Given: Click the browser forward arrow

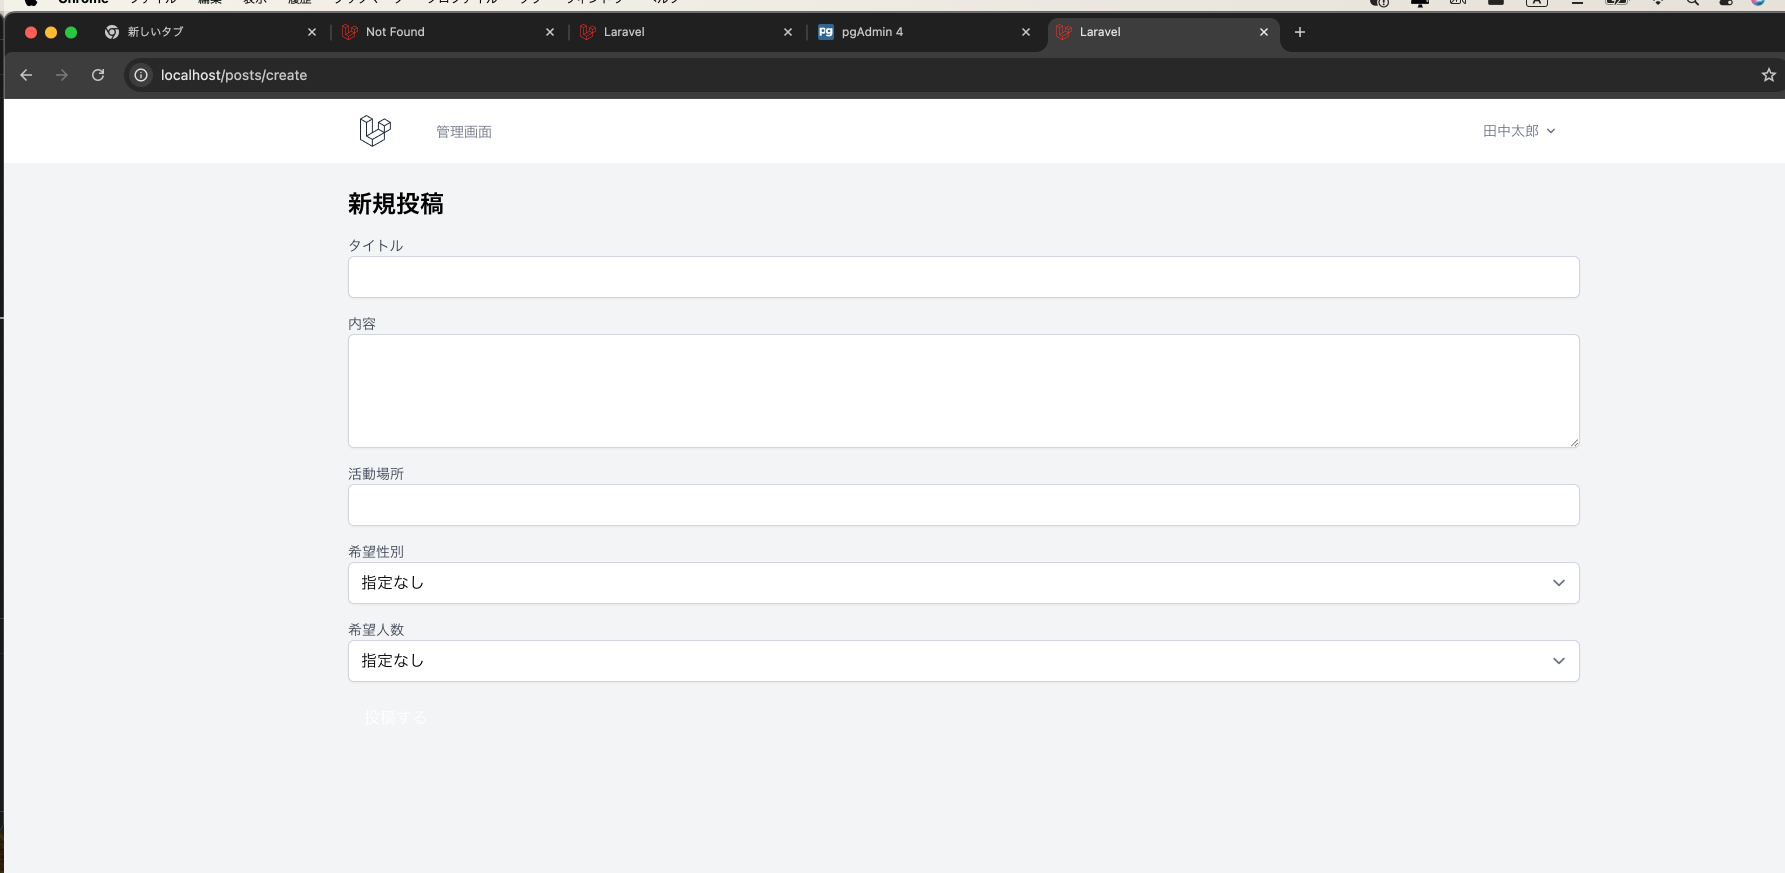Looking at the screenshot, I should pos(62,75).
